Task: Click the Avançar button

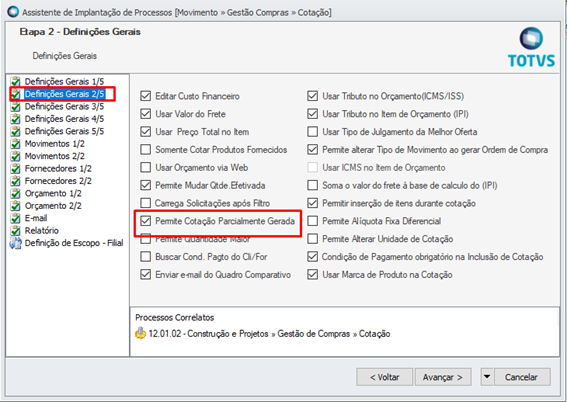Action: click(x=443, y=377)
